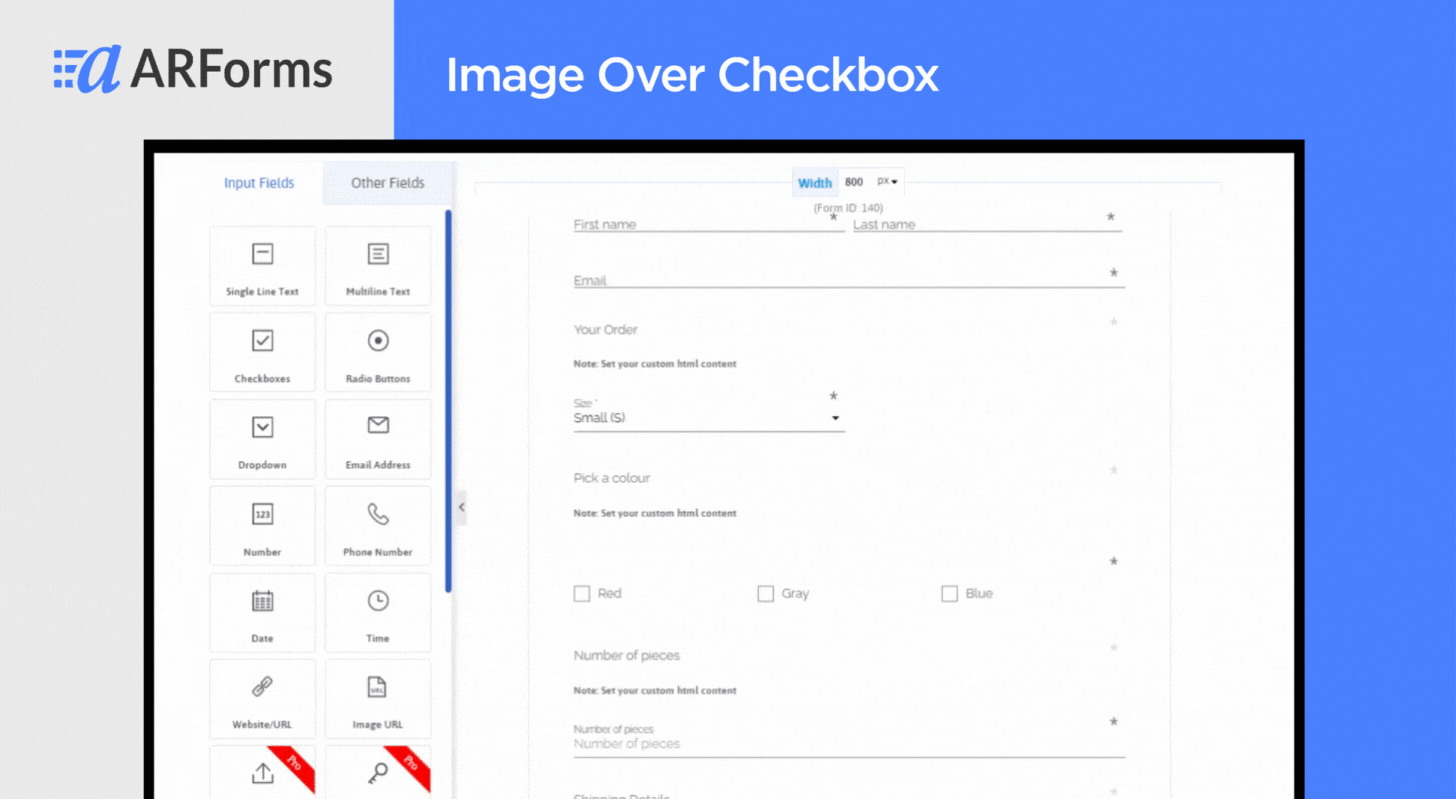The image size is (1456, 800).
Task: Add a Multiline Text field
Action: [x=378, y=266]
